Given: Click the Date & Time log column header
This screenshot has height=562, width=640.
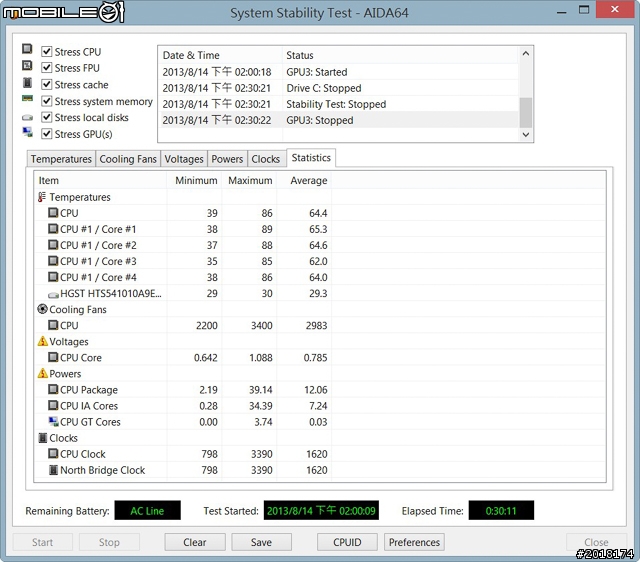Looking at the screenshot, I should click(x=220, y=55).
